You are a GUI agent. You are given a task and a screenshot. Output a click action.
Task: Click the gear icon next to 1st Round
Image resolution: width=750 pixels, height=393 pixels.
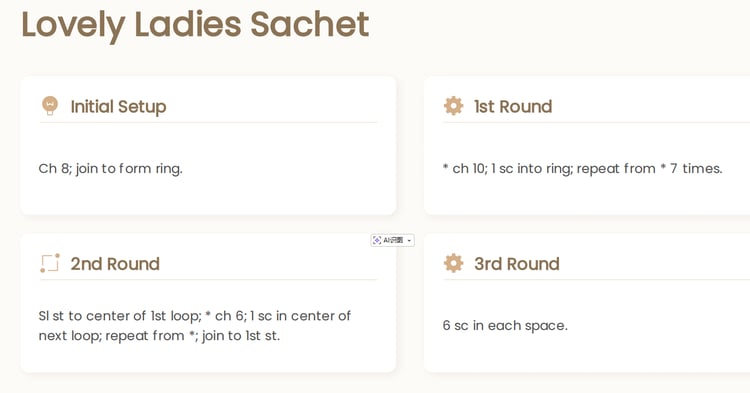pyautogui.click(x=453, y=106)
